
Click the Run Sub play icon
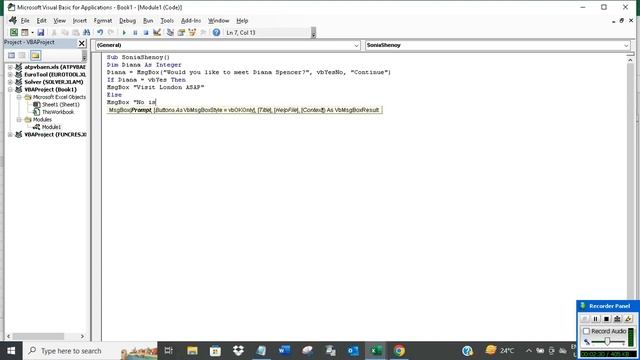[x=124, y=32]
